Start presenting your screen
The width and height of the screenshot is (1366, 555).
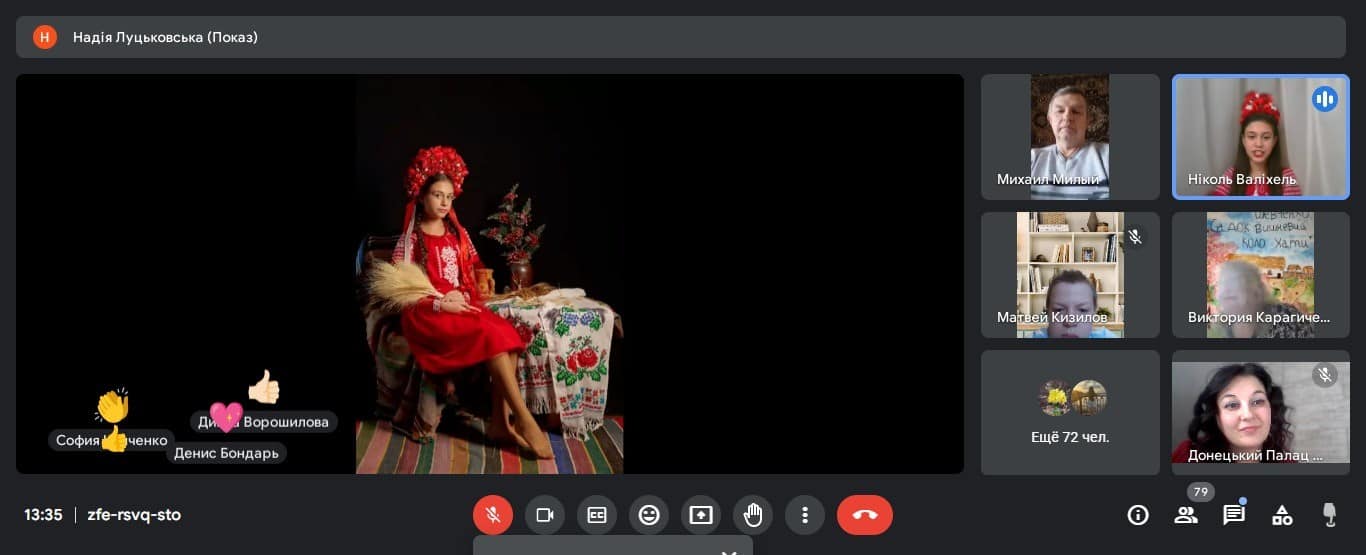701,515
